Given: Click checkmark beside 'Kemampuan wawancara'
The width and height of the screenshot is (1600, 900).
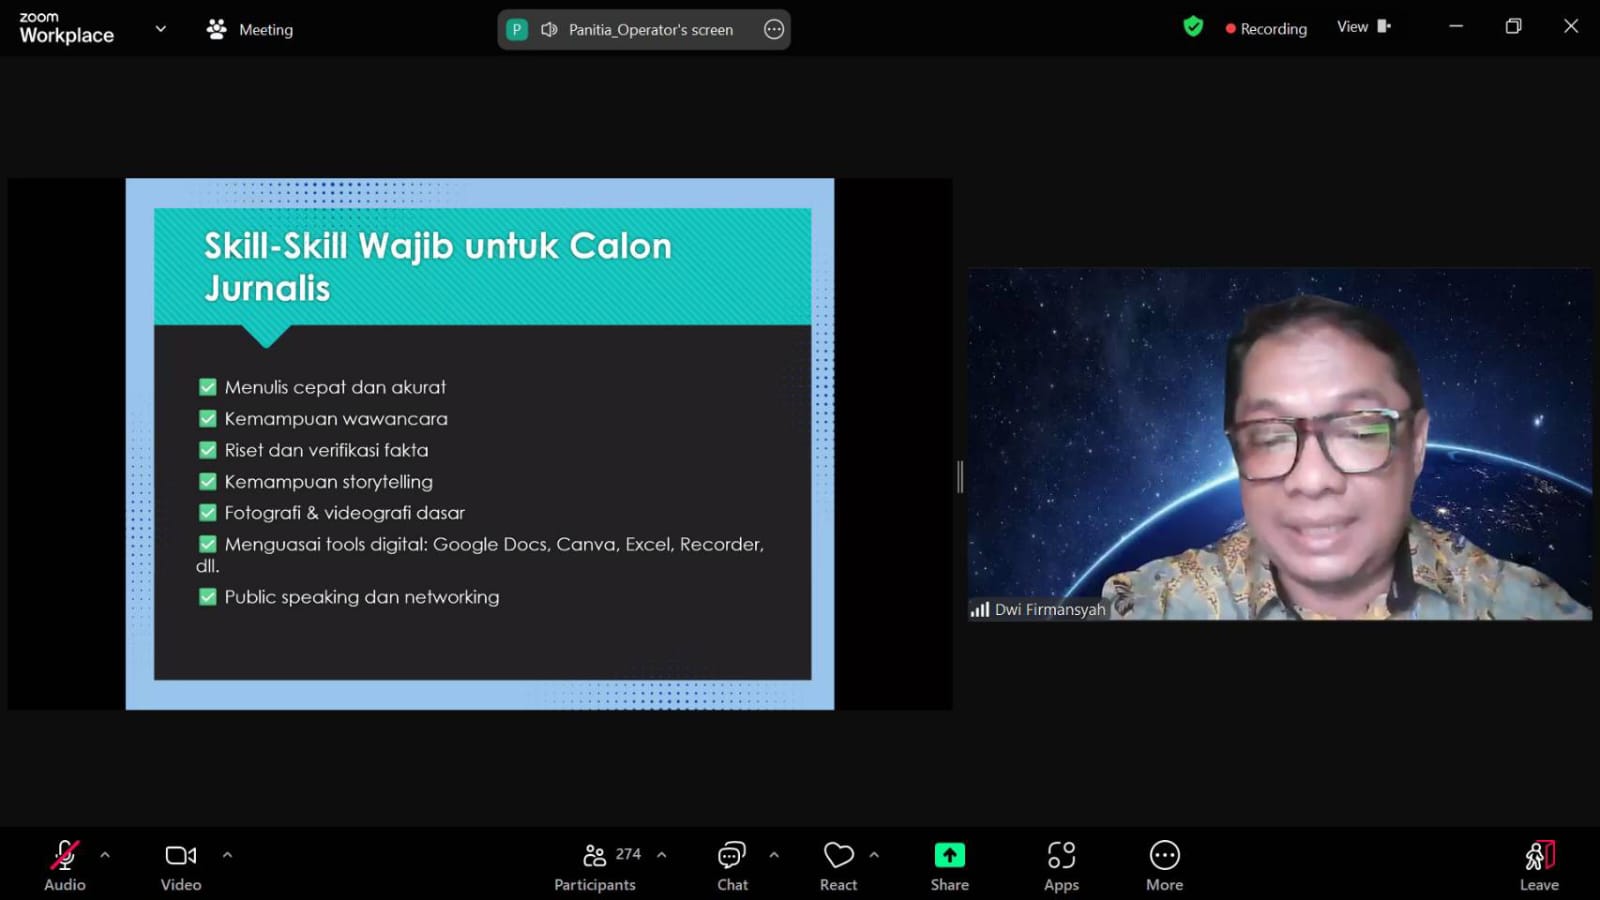Looking at the screenshot, I should (x=208, y=419).
